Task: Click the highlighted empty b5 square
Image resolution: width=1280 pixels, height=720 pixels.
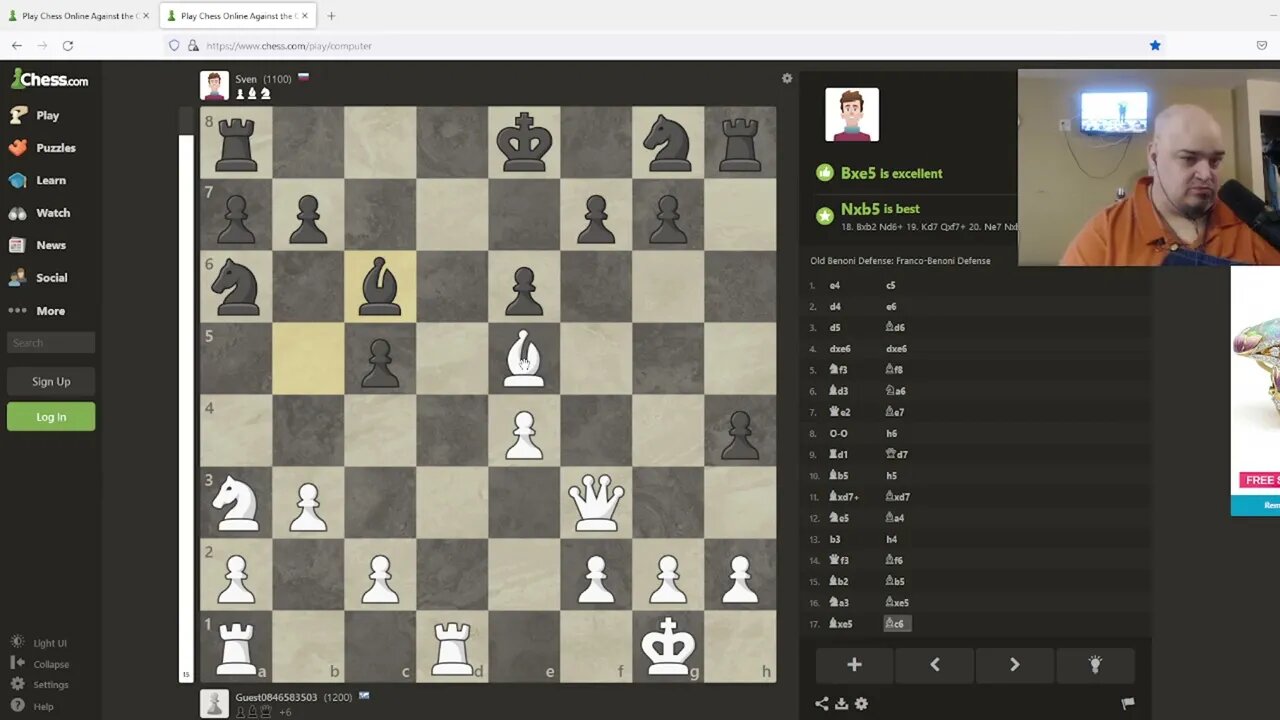Action: tap(308, 358)
